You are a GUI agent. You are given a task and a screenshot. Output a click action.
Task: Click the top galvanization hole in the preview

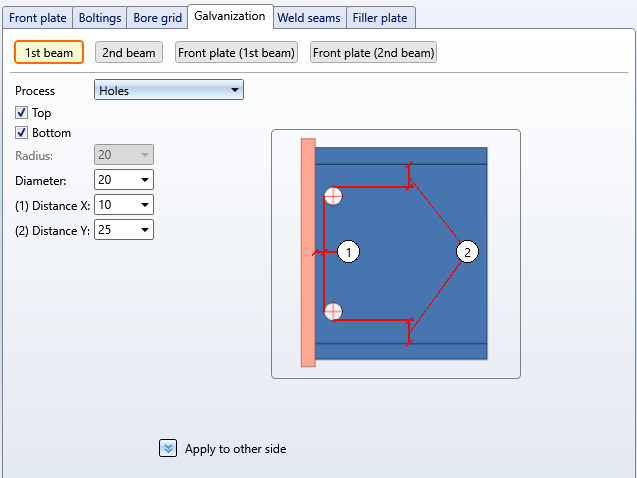pyautogui.click(x=334, y=197)
